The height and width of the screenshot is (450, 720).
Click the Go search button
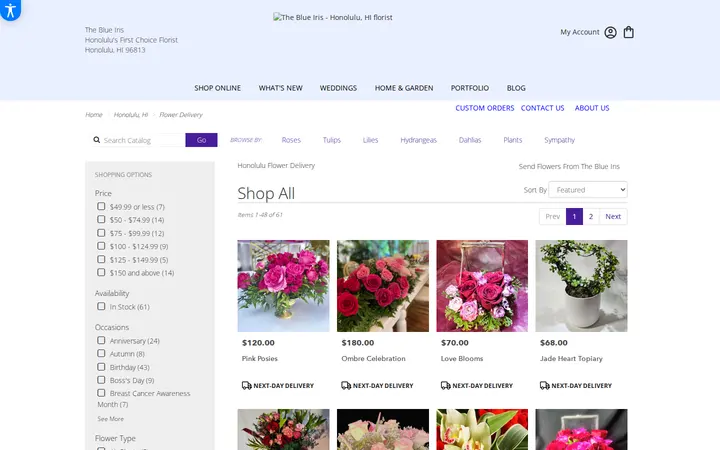pos(201,140)
